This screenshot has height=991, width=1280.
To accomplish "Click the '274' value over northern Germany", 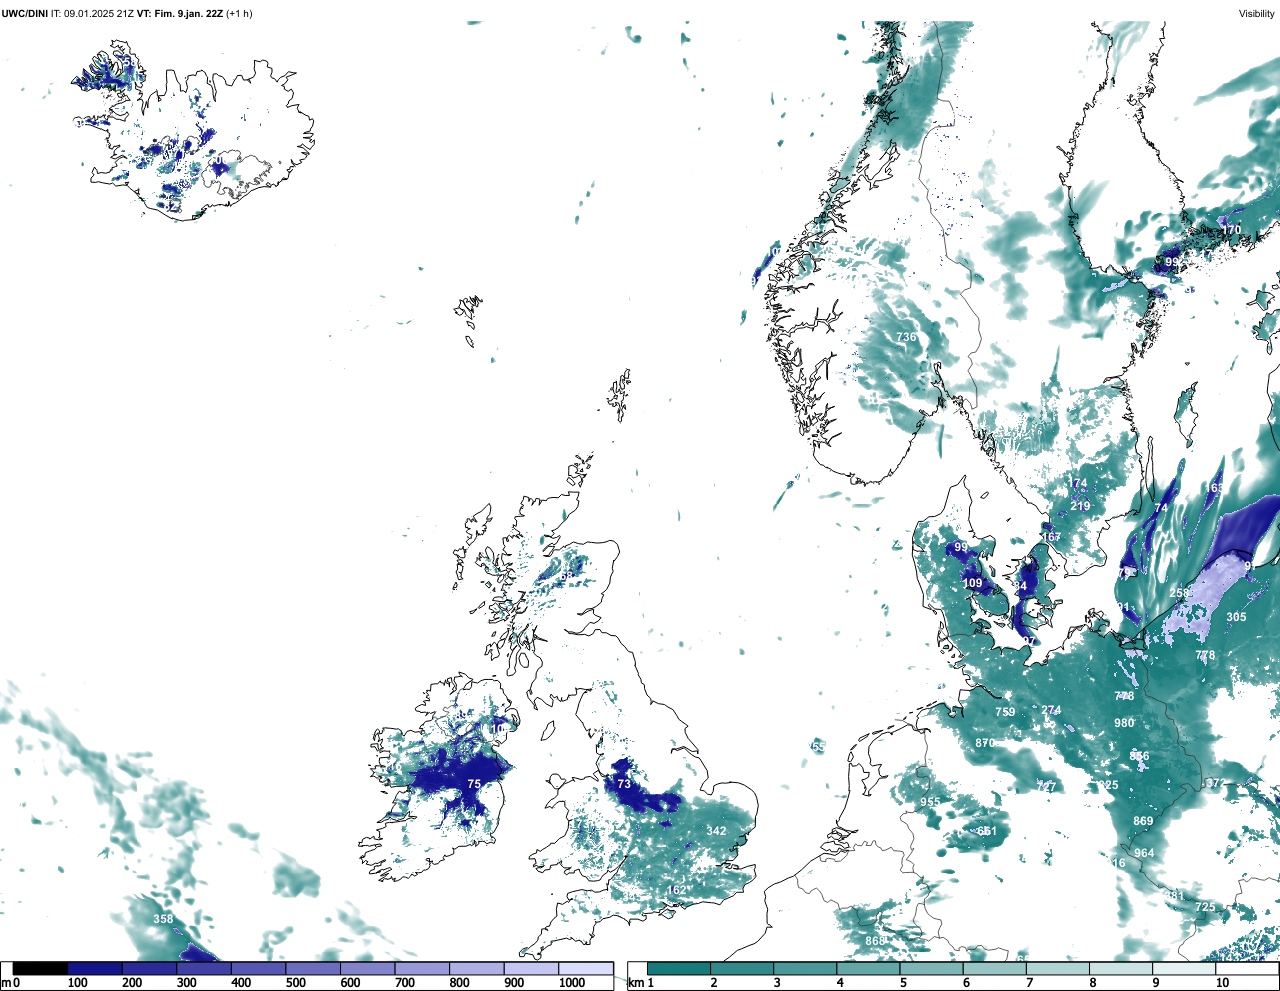I will [x=1051, y=710].
